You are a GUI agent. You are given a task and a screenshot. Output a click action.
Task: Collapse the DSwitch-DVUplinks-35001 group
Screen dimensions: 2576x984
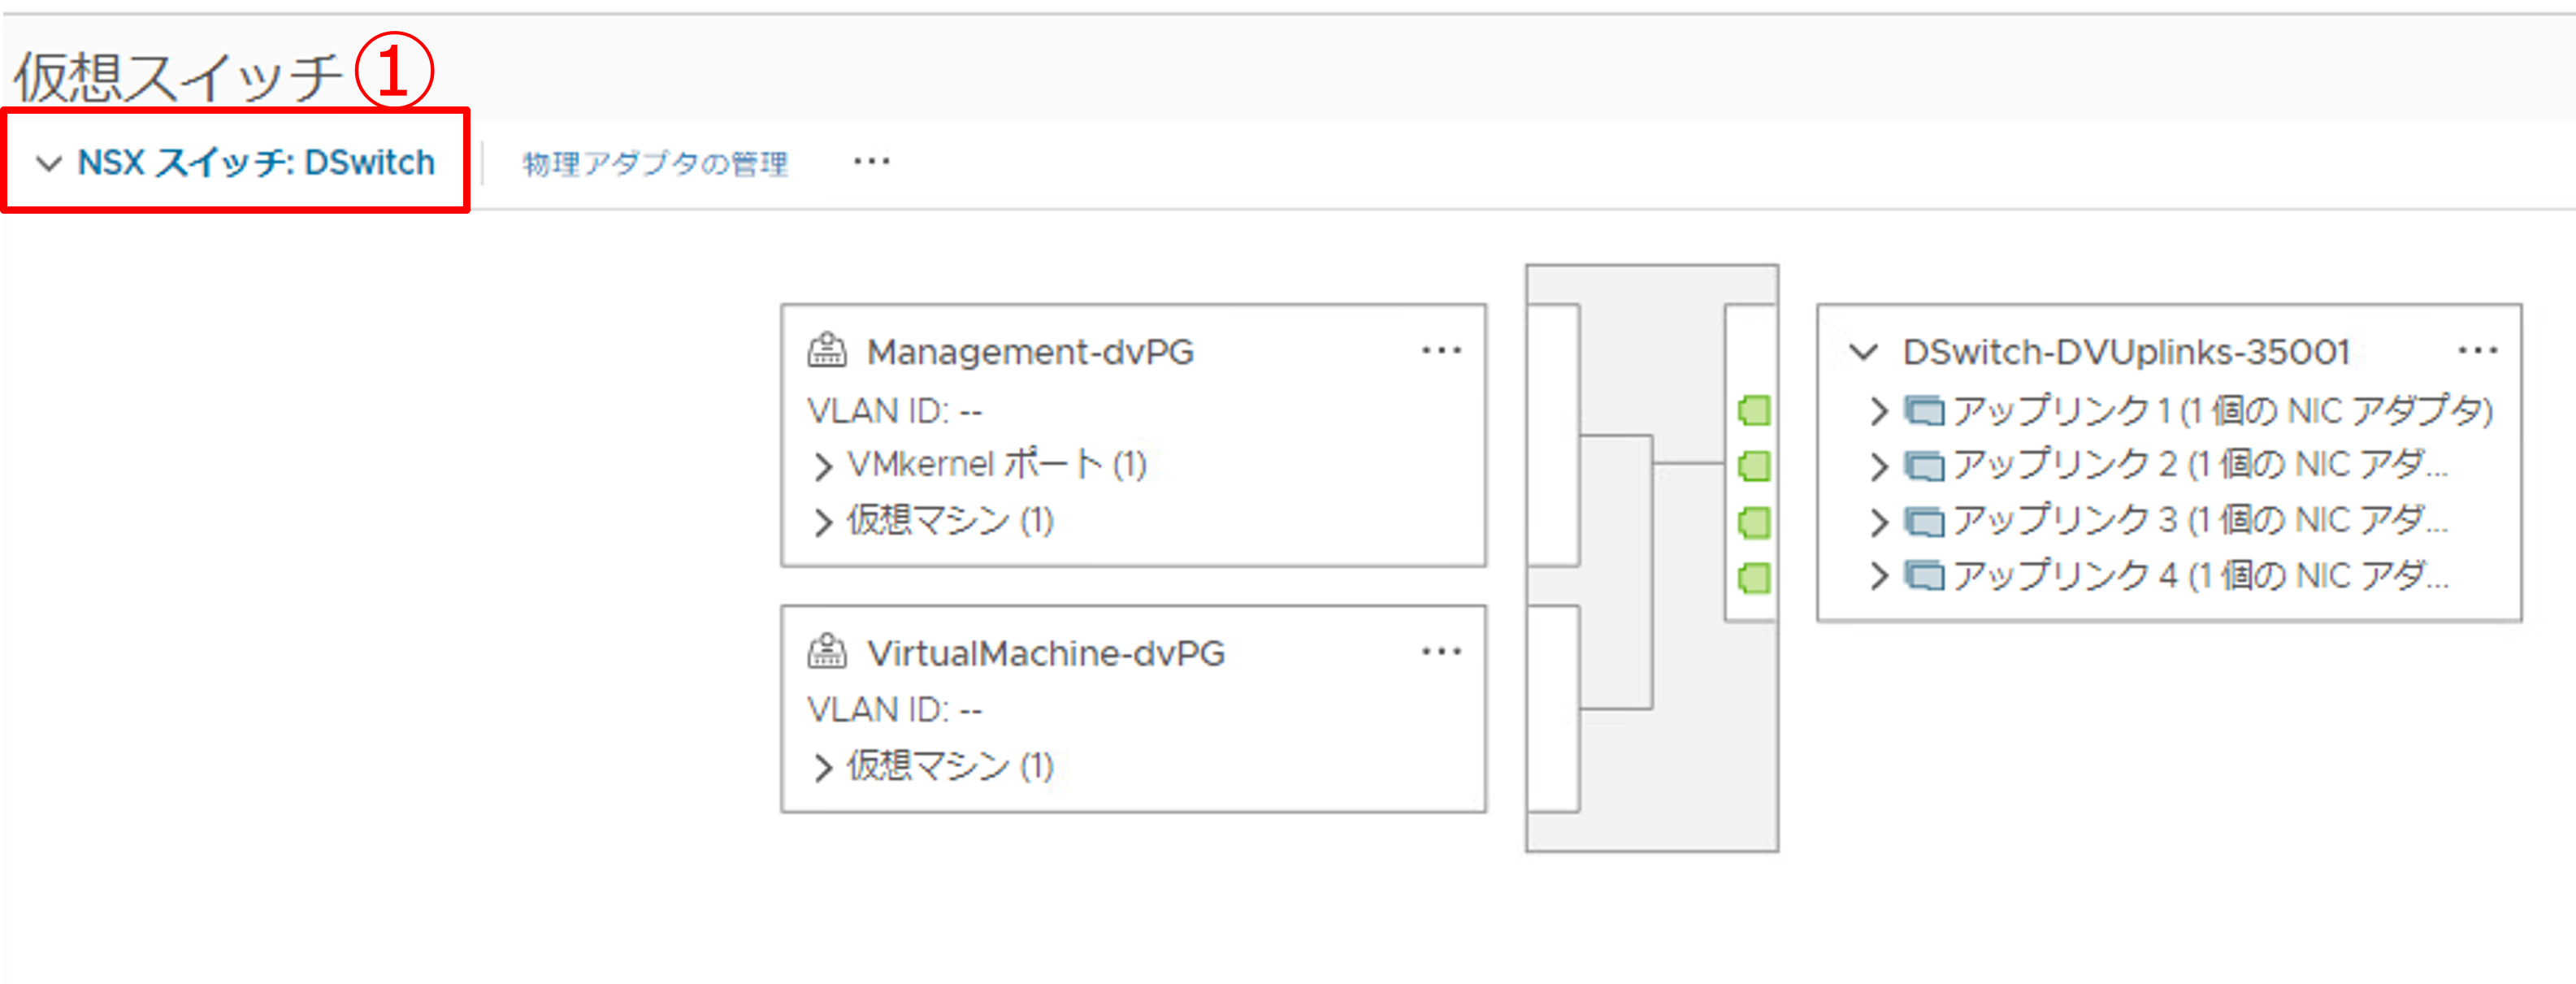click(1863, 352)
